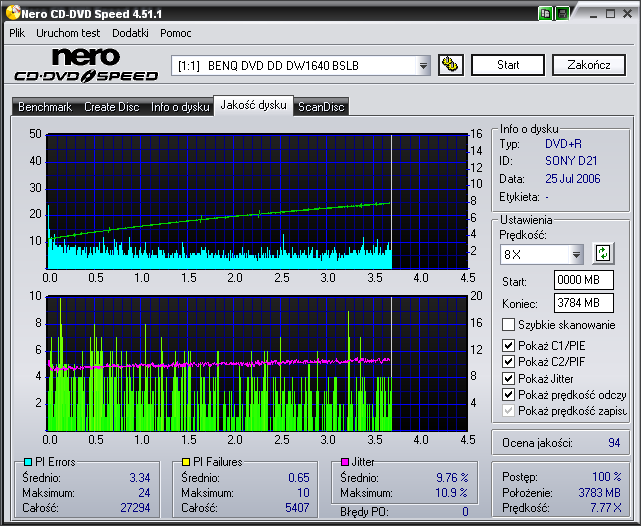Click the Koniec field showing 3784 MB
The height and width of the screenshot is (526, 641).
584,303
